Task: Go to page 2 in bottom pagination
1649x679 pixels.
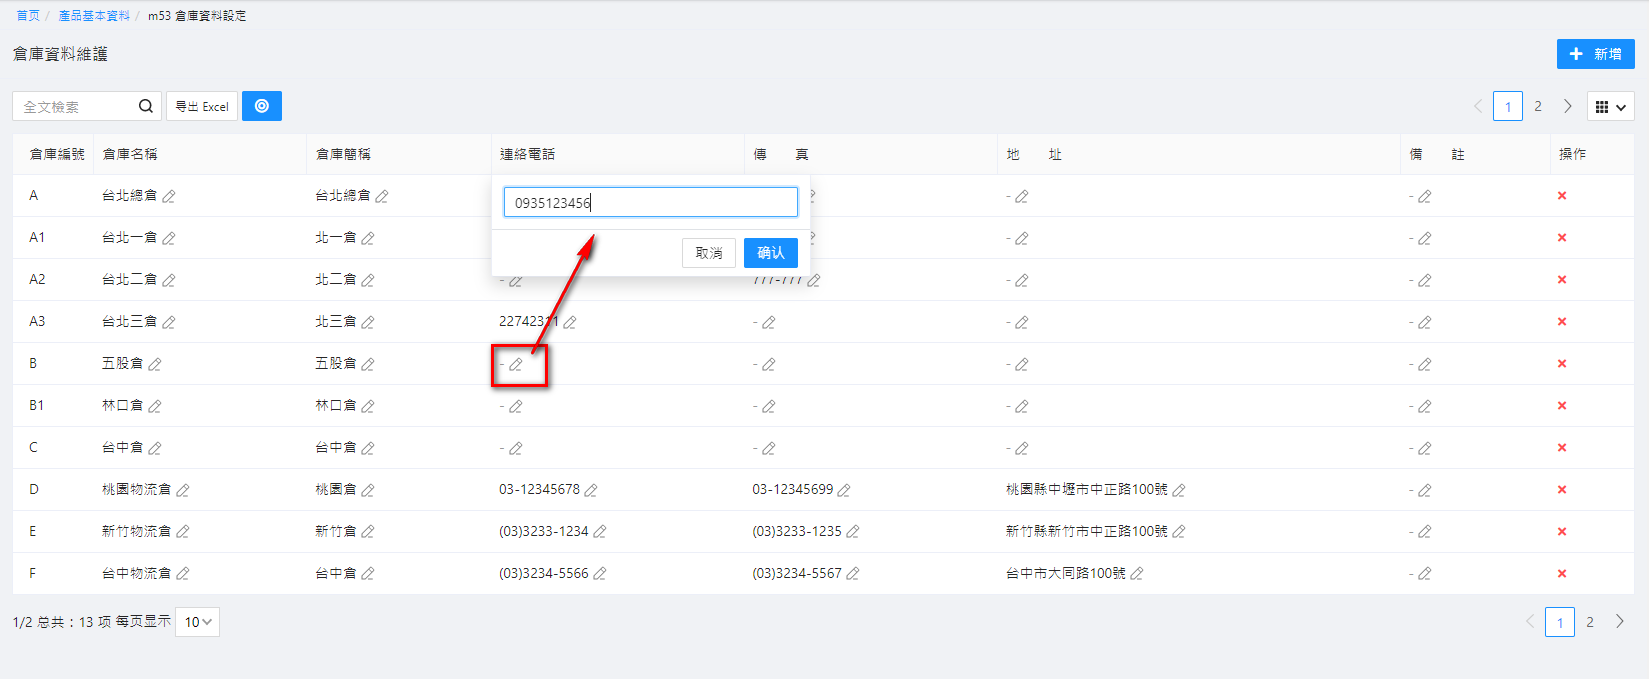Action: (1590, 622)
